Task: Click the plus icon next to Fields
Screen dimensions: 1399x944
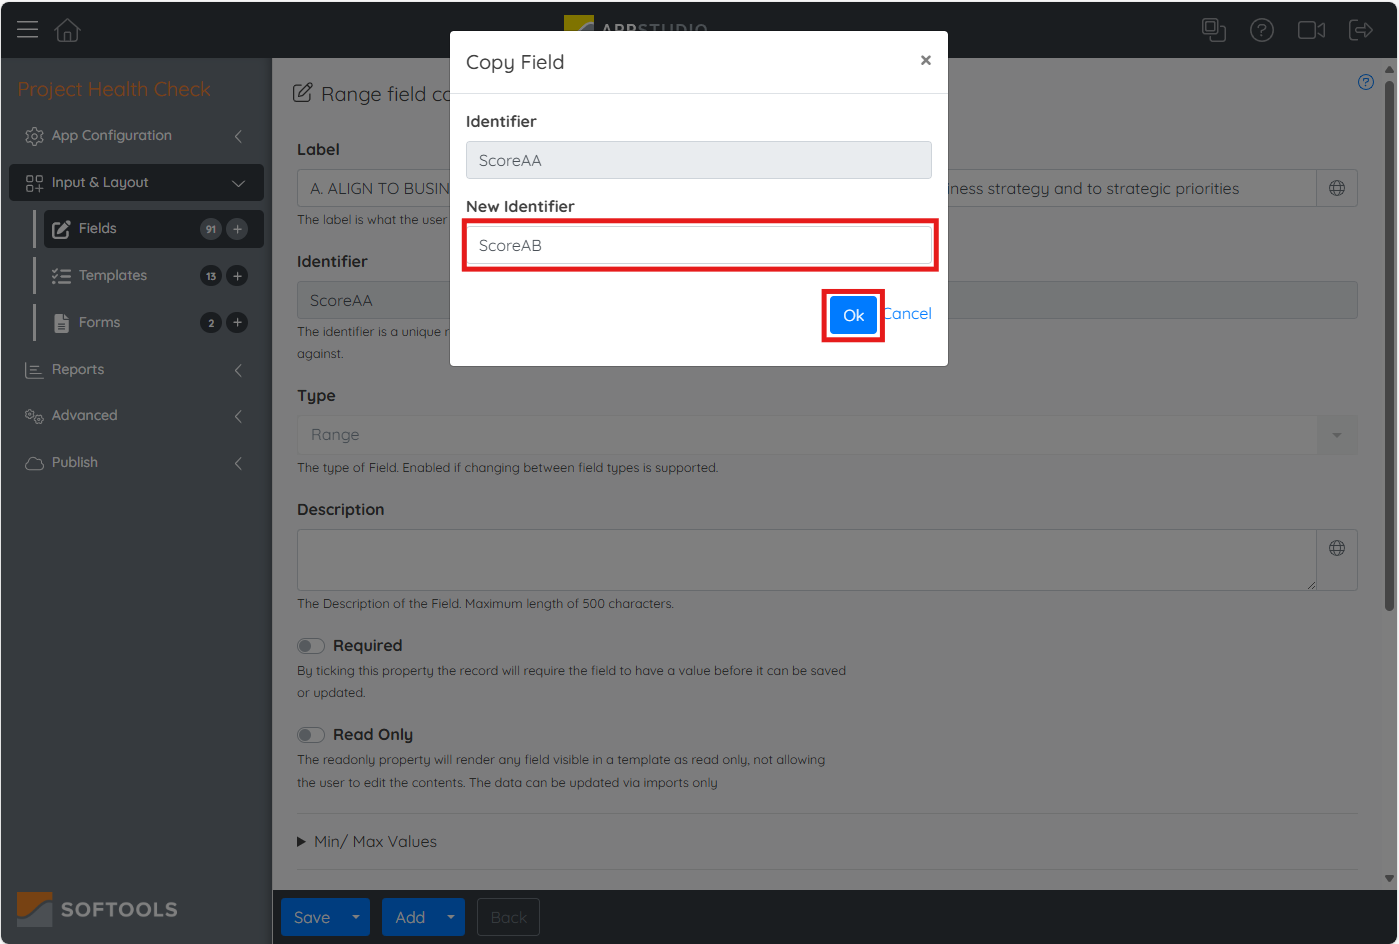Action: [237, 229]
